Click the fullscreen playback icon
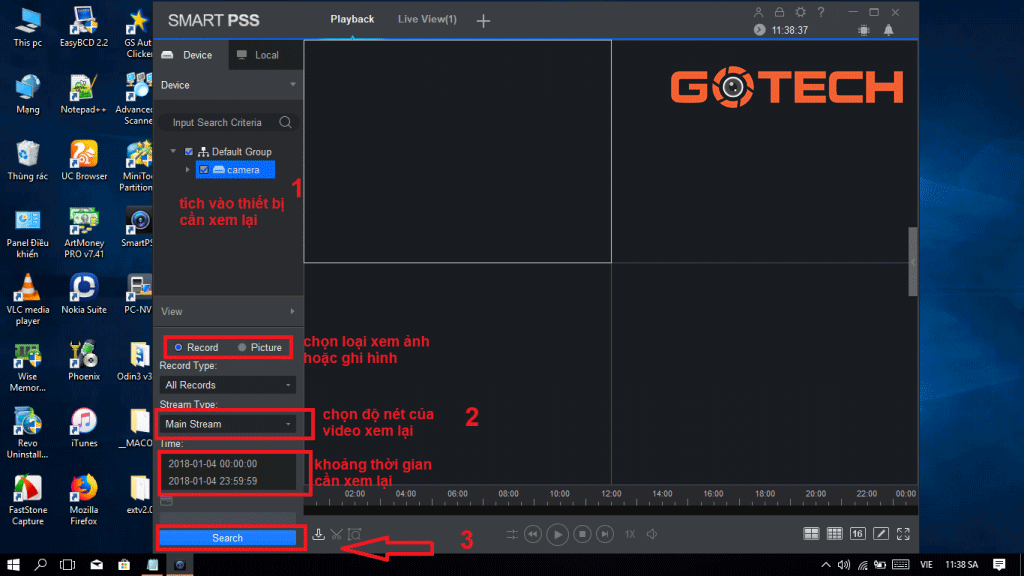Image resolution: width=1024 pixels, height=576 pixels. tap(903, 533)
